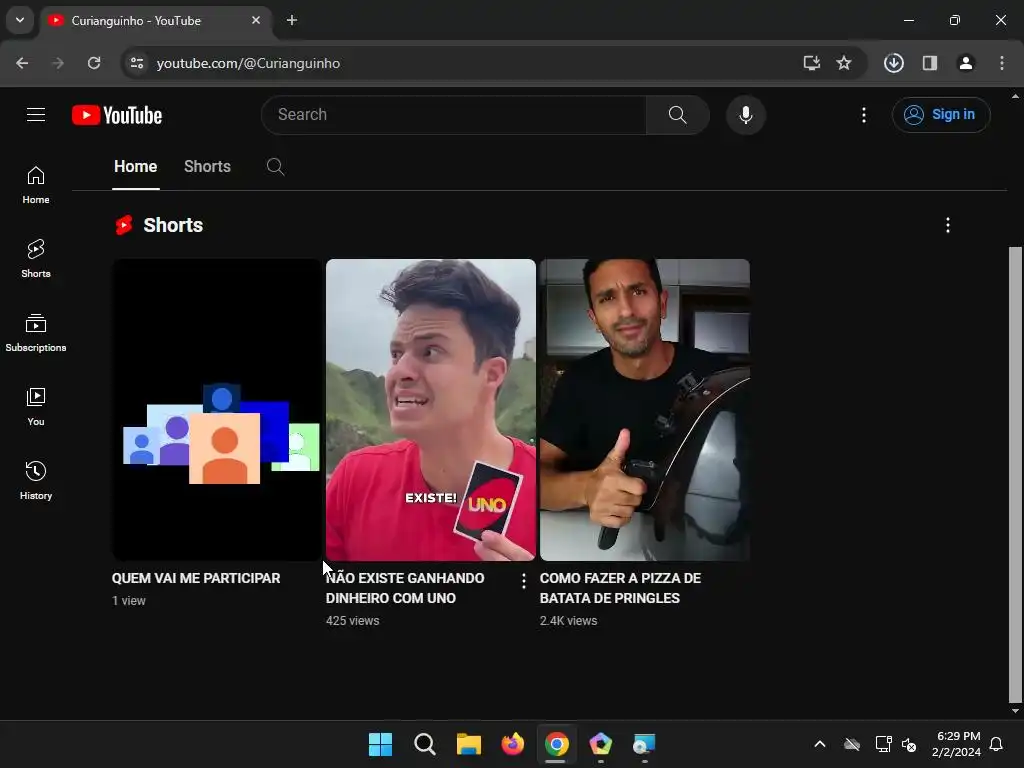This screenshot has width=1024, height=768.
Task: Click the YouTube logo
Action: click(117, 115)
